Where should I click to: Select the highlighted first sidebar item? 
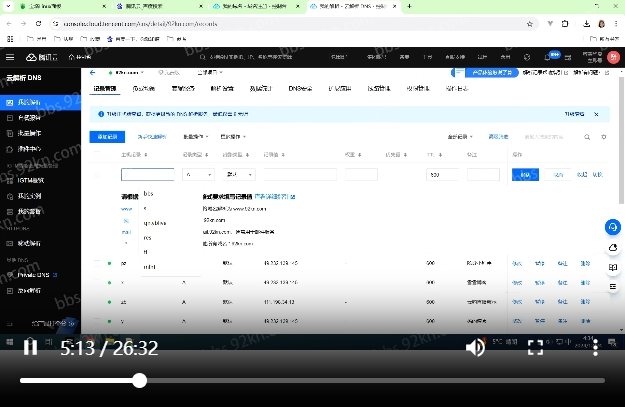(40, 102)
